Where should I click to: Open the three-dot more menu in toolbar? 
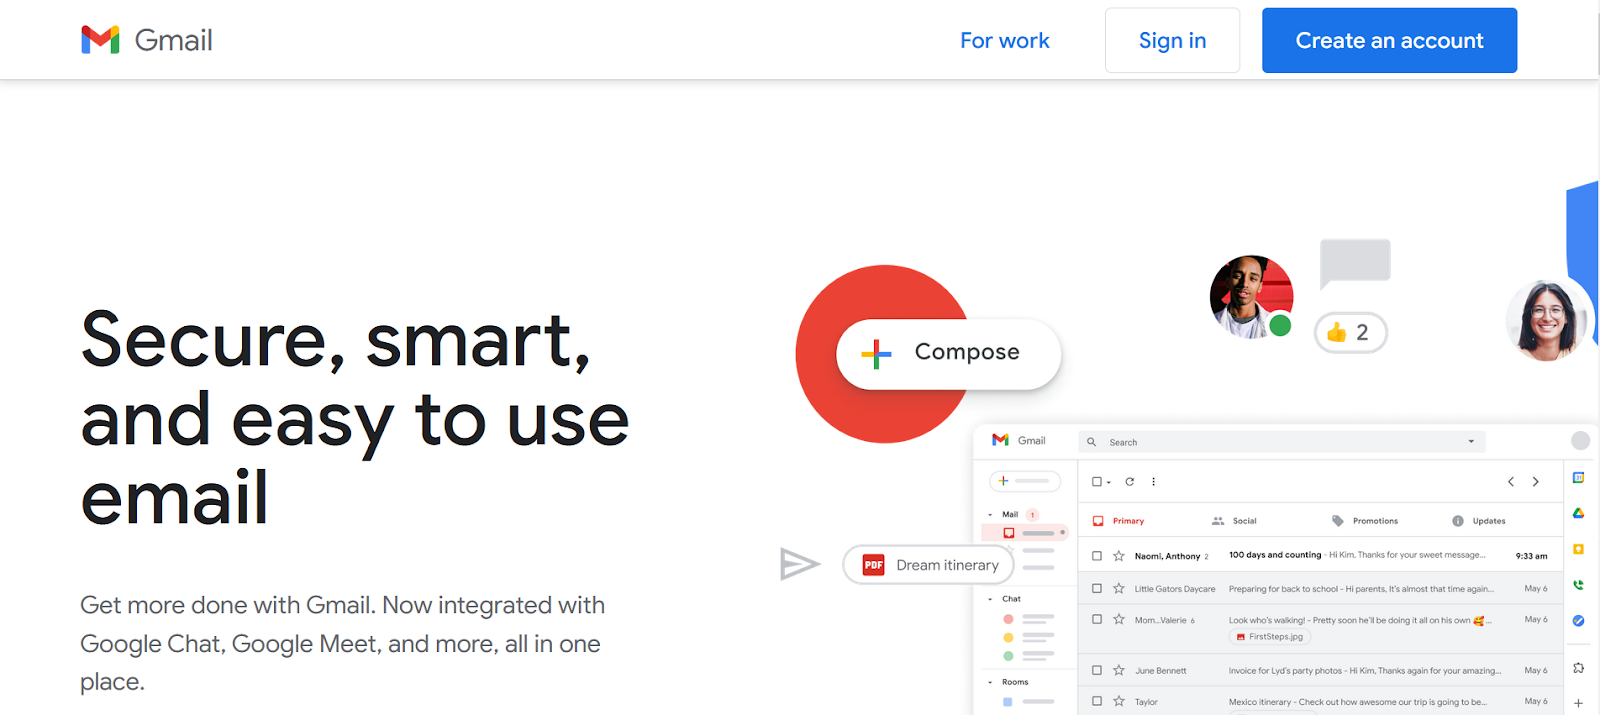point(1153,482)
